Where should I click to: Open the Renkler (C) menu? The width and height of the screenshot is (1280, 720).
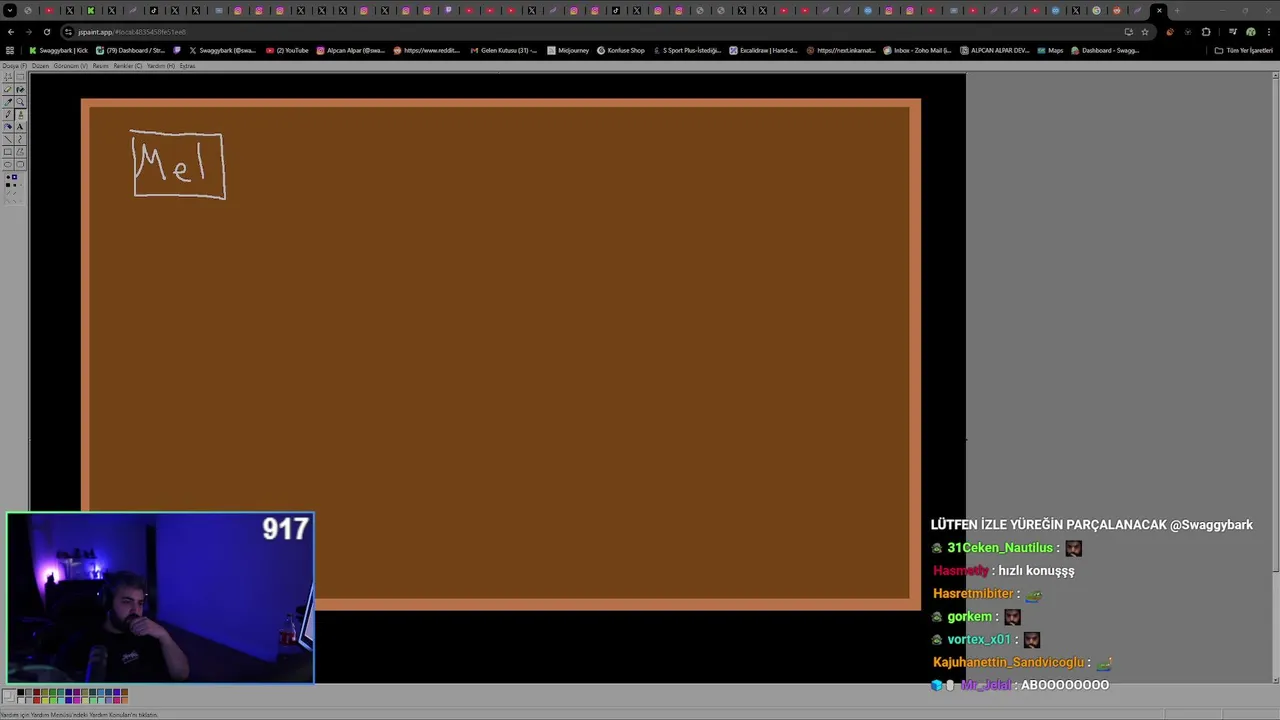tap(128, 66)
